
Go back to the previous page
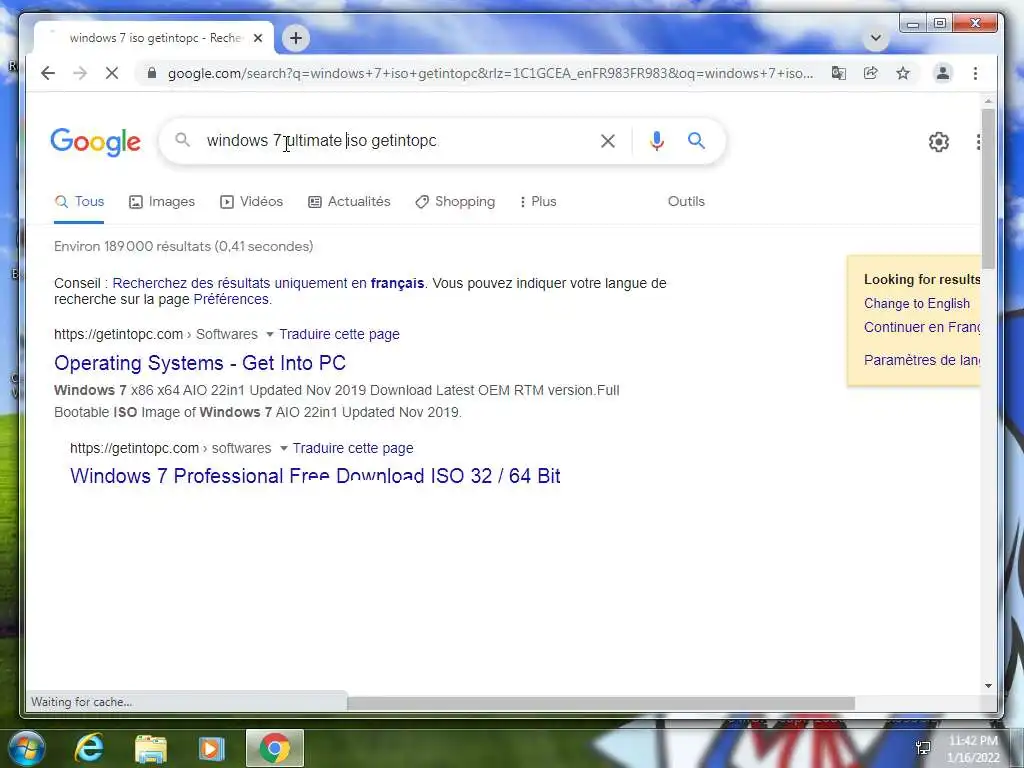click(x=48, y=73)
